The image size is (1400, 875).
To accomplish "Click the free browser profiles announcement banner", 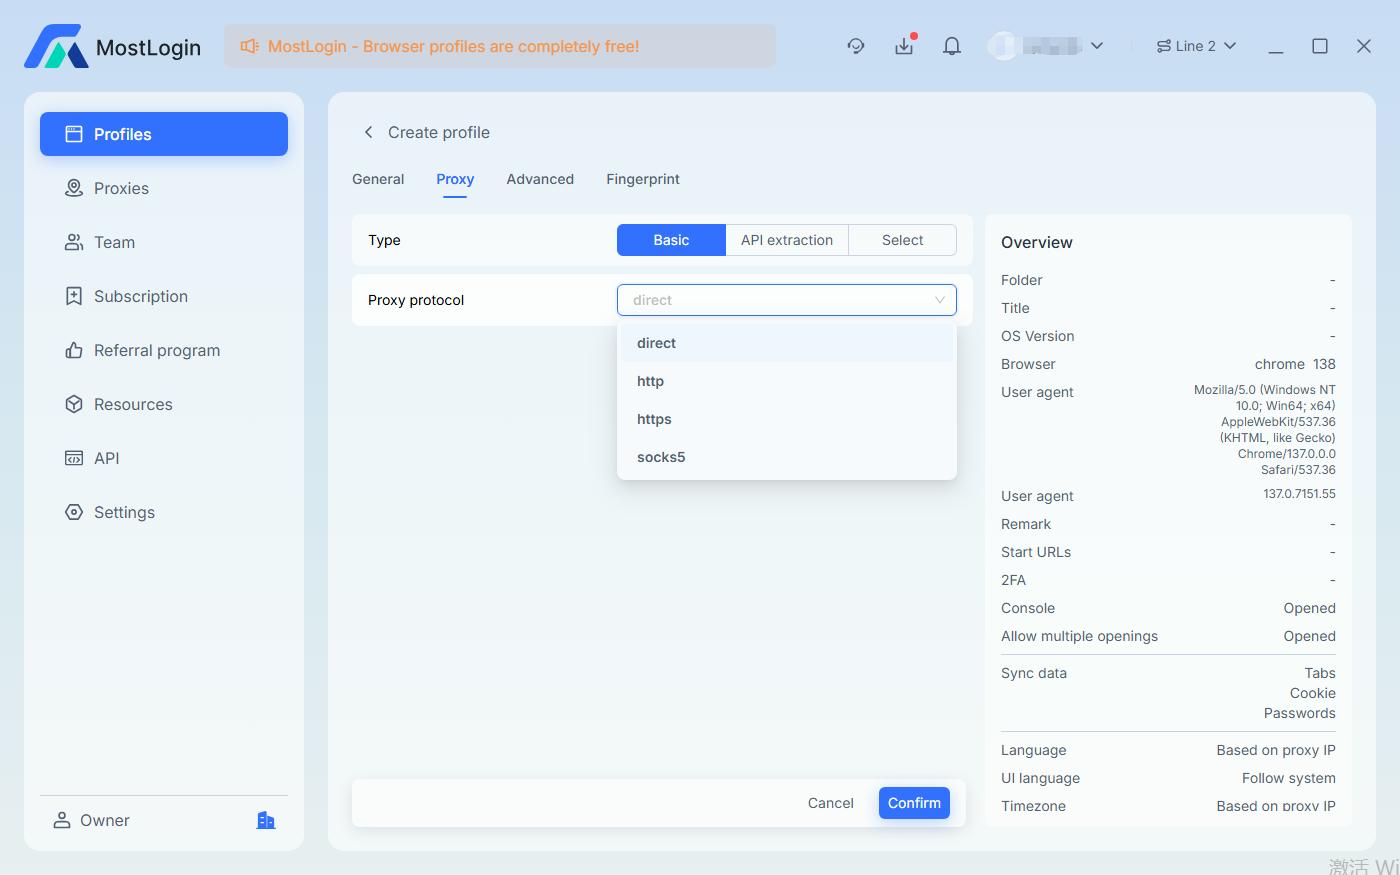I will [500, 46].
